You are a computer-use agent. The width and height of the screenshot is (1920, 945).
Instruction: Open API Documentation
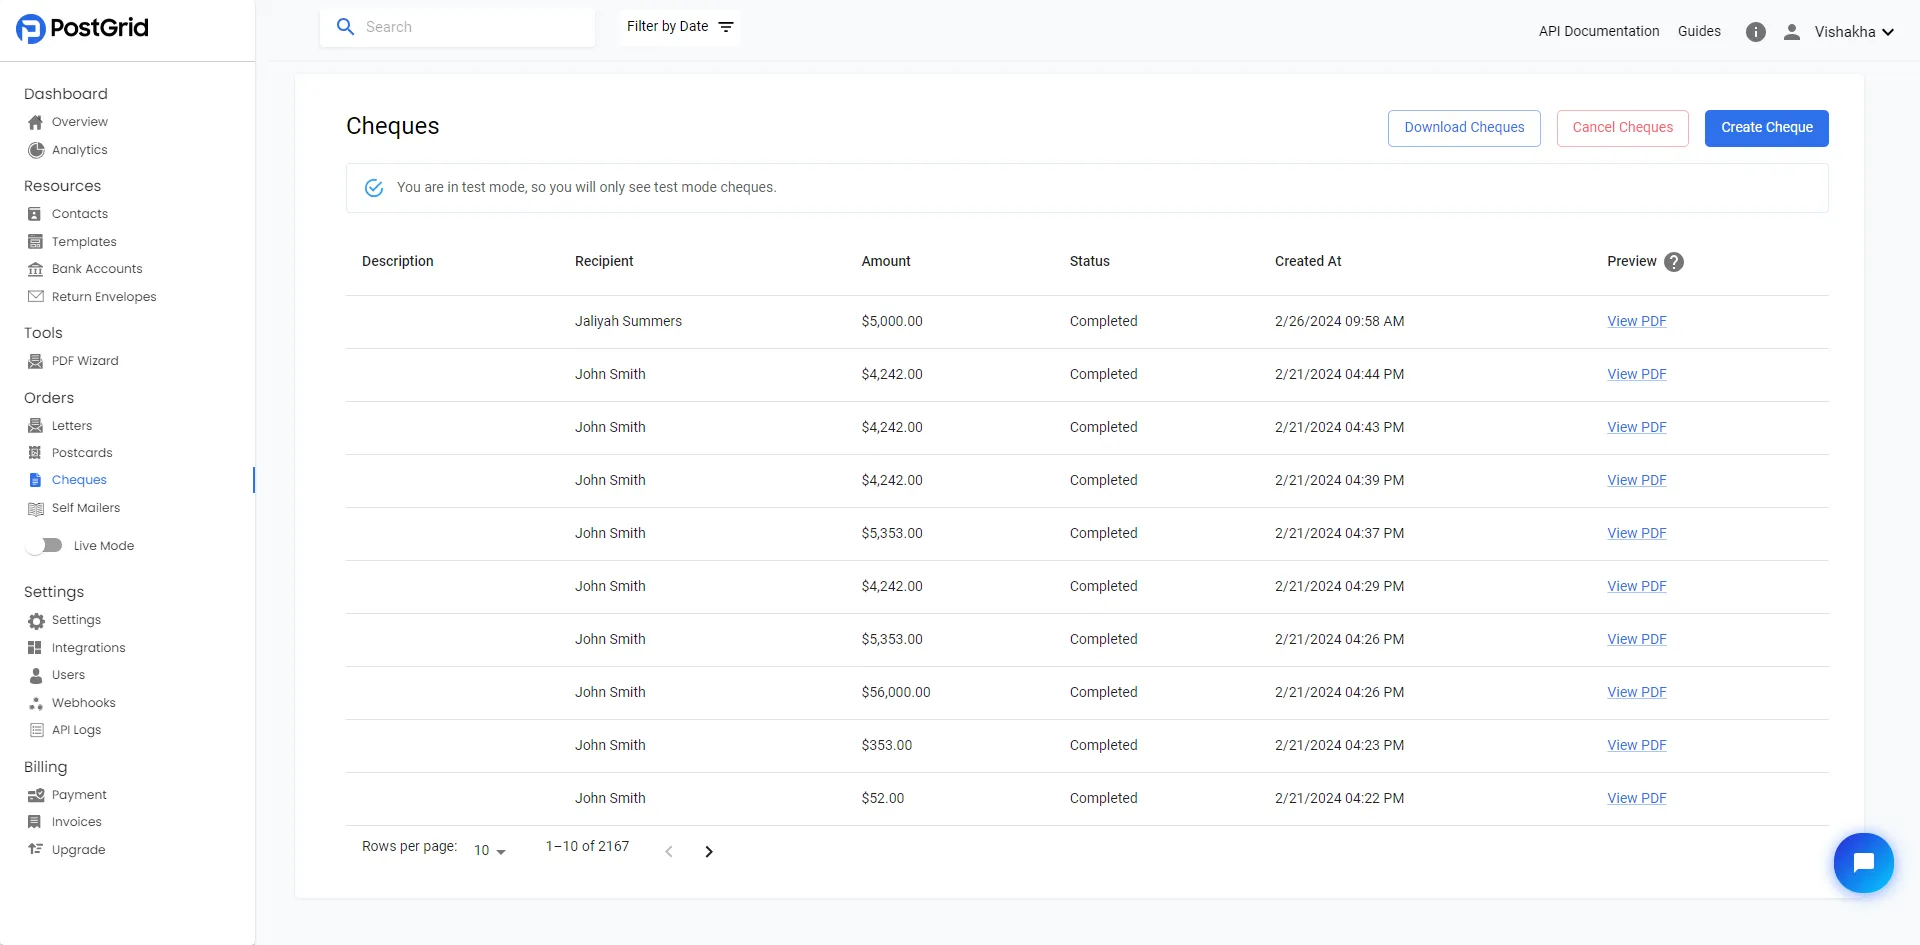click(x=1598, y=31)
